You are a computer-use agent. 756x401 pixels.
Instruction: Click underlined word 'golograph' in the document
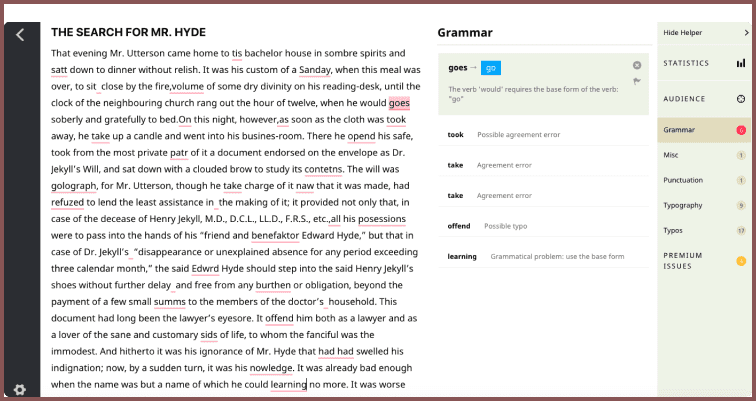pyautogui.click(x=73, y=185)
